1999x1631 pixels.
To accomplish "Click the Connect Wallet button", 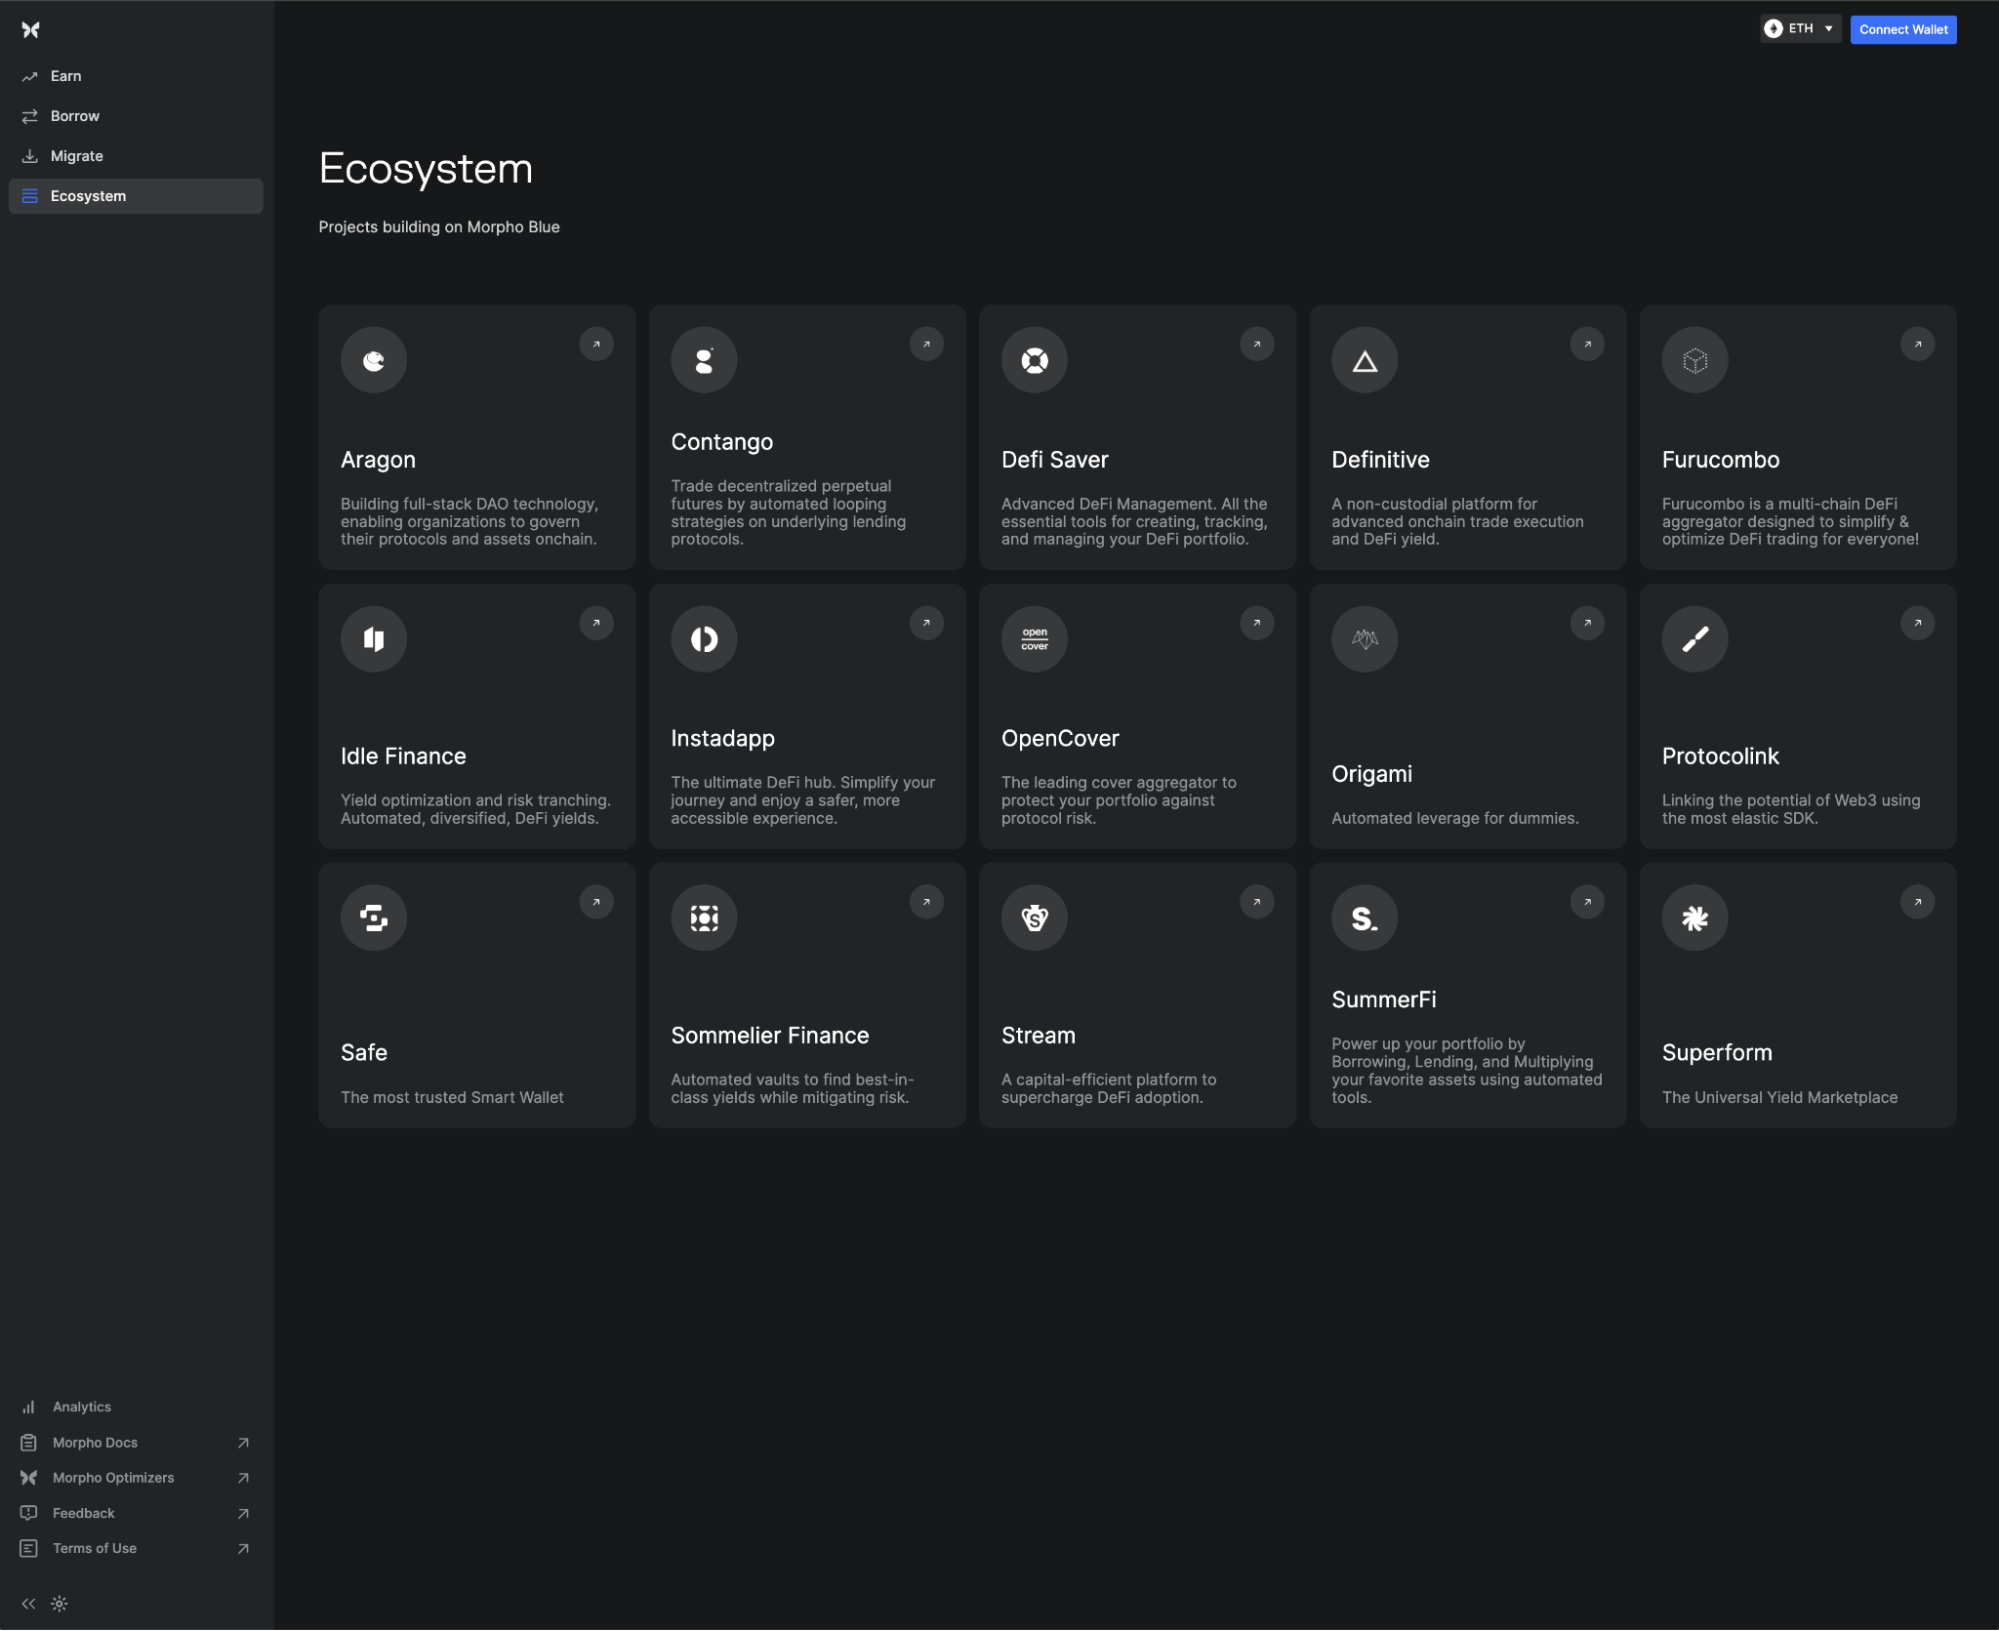I will [1902, 29].
